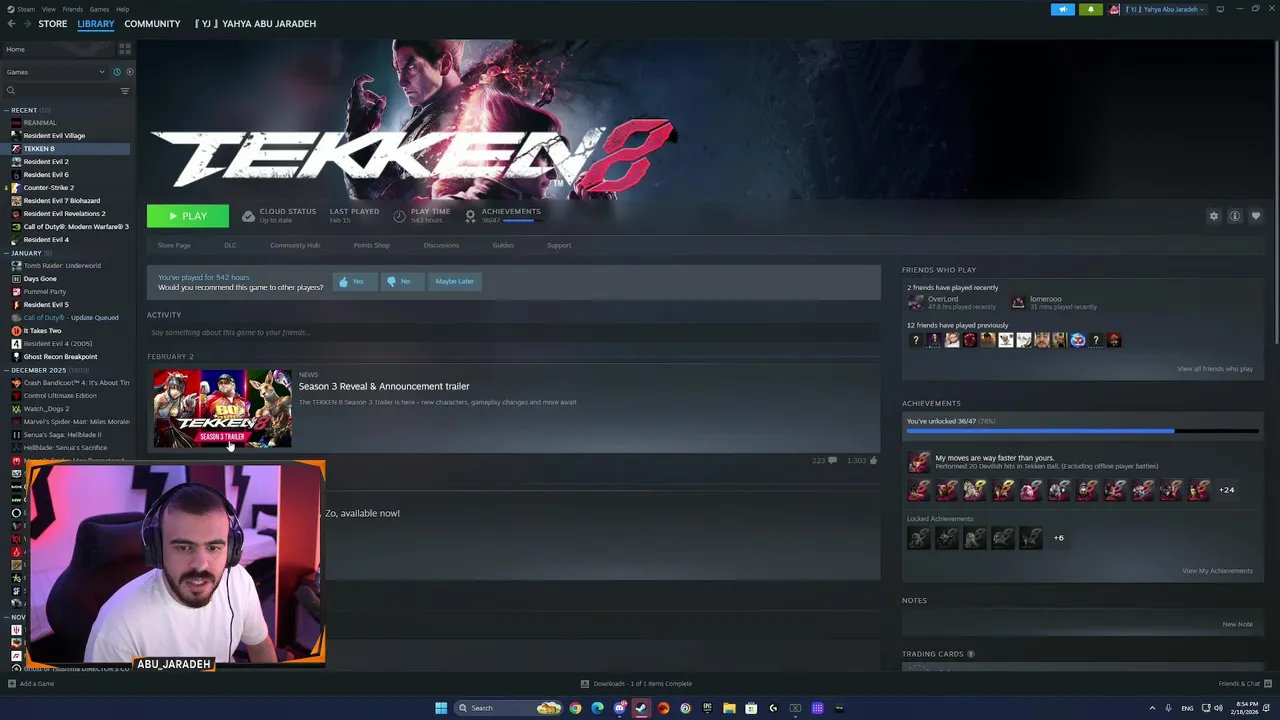1280x720 pixels.
Task: Open the View menu
Action: (48, 9)
